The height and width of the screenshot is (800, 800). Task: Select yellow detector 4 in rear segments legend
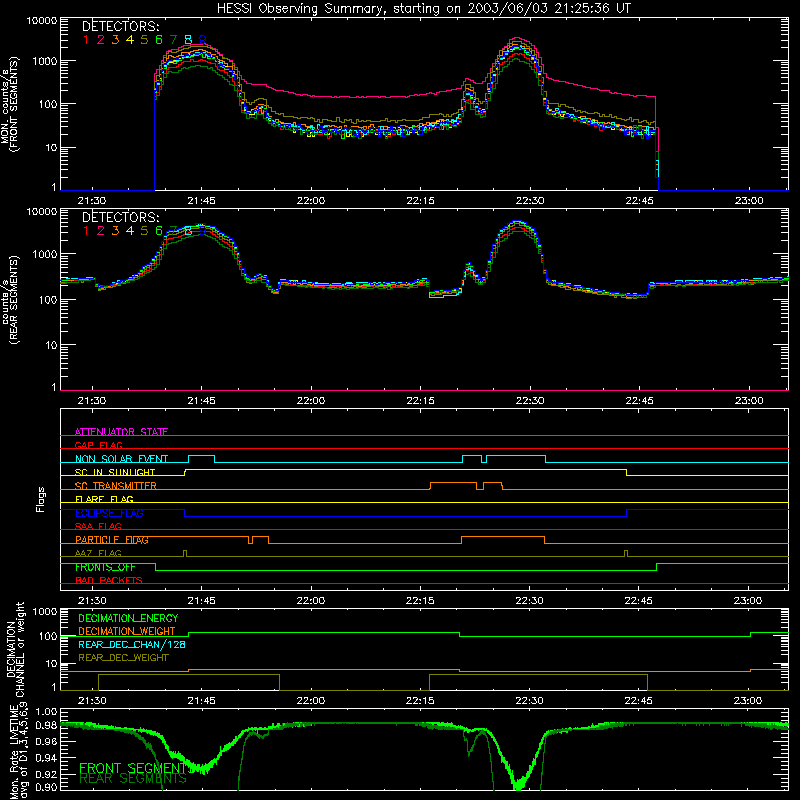(130, 231)
